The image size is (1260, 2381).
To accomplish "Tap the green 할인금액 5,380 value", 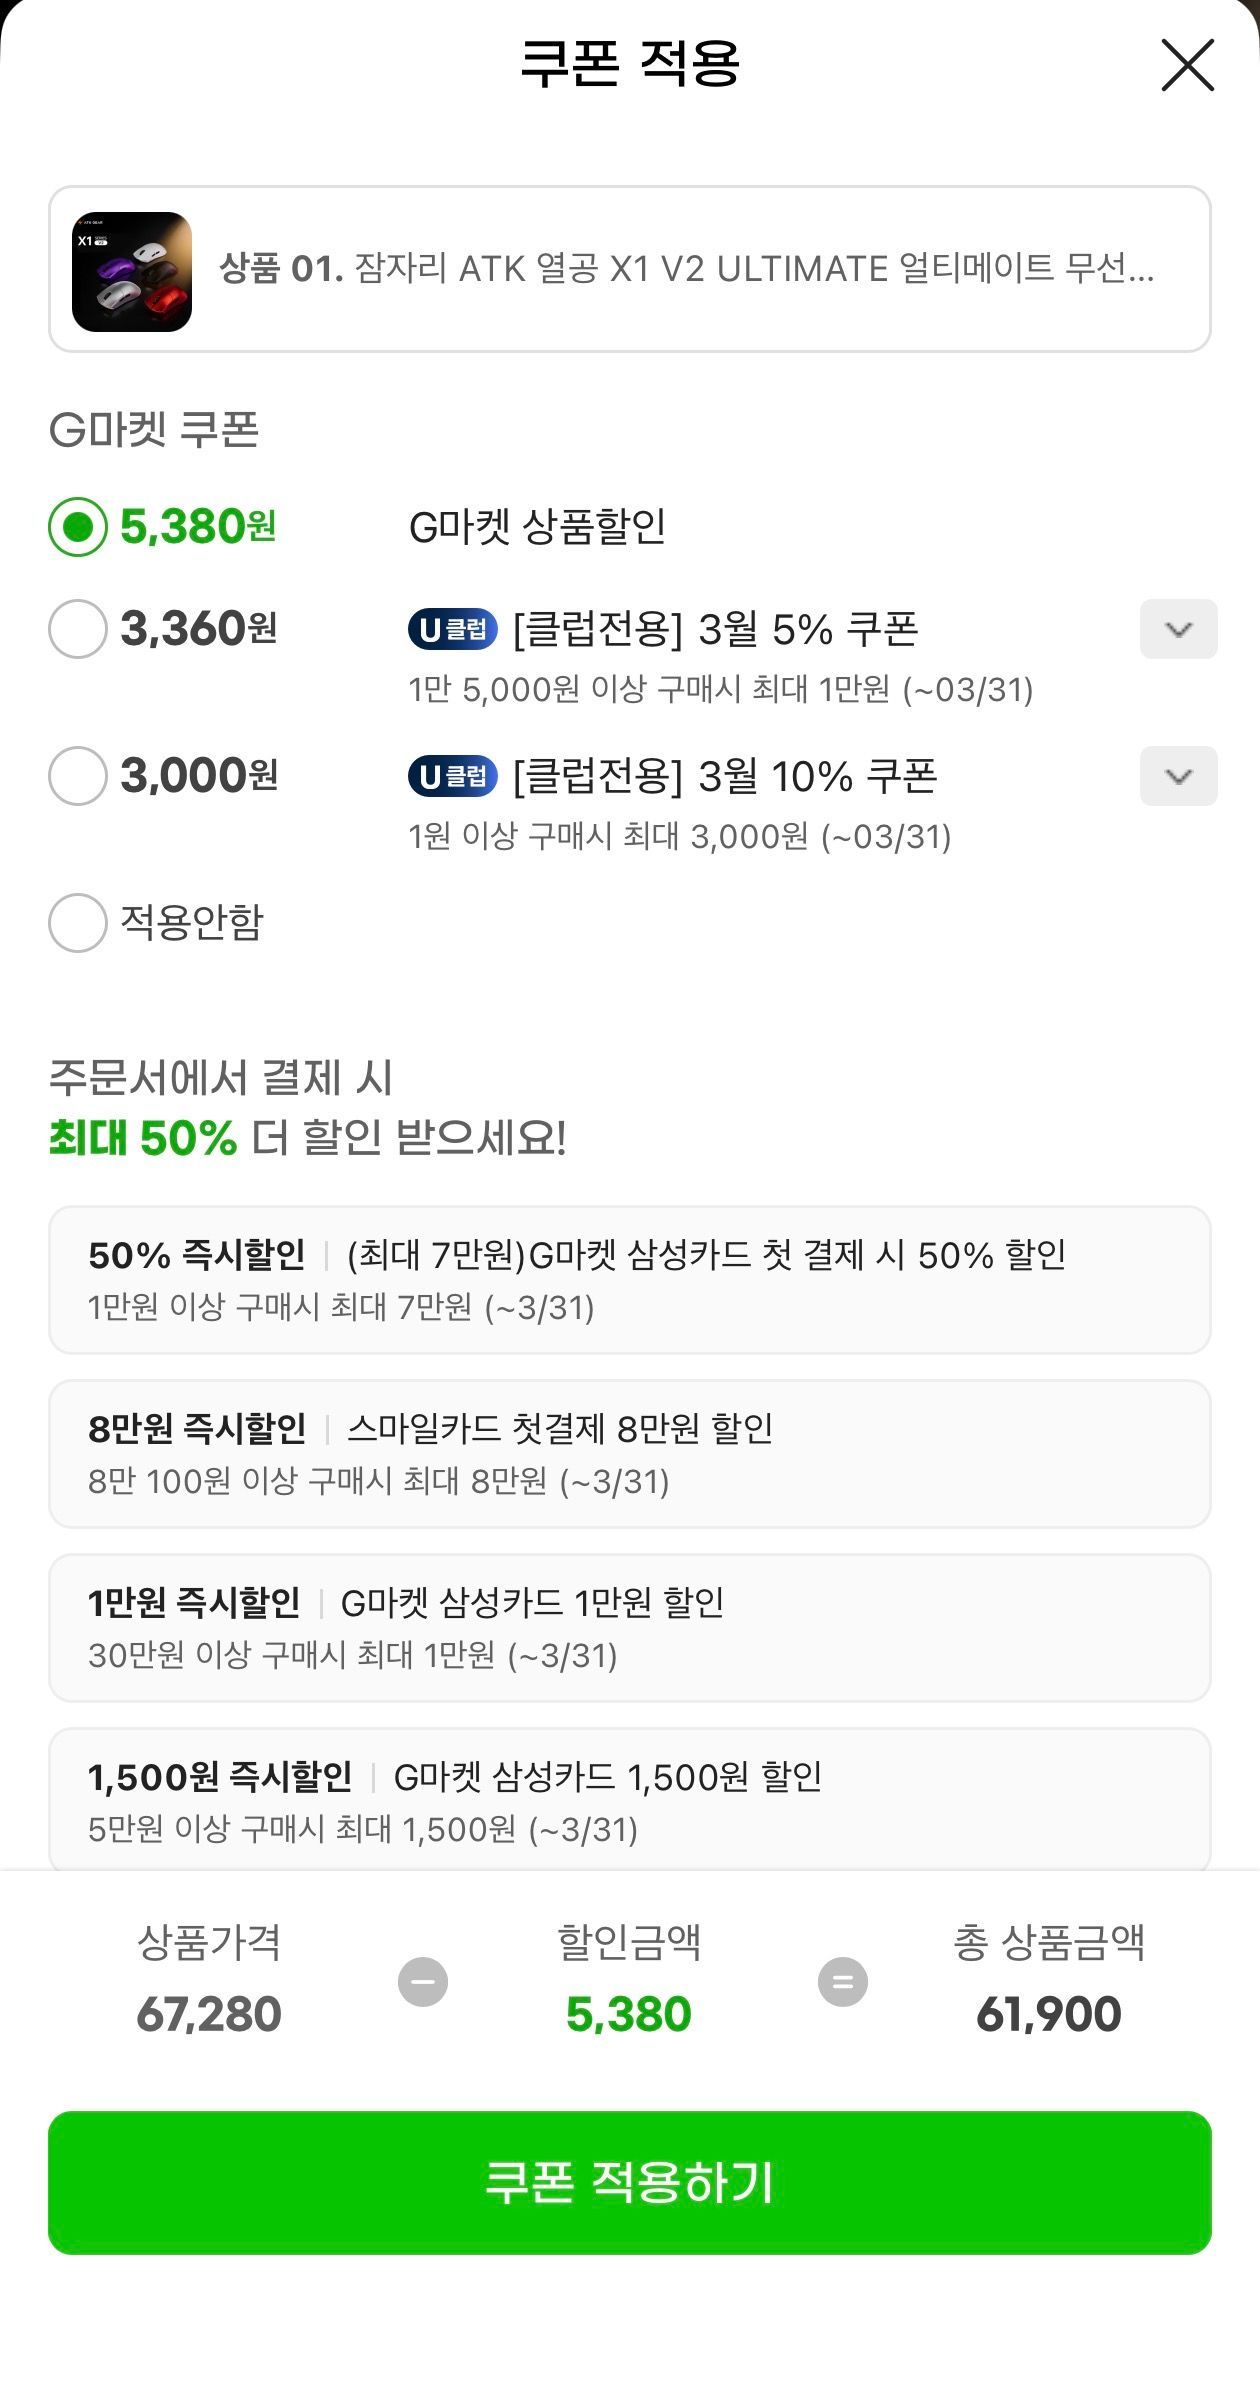I will coord(629,2014).
